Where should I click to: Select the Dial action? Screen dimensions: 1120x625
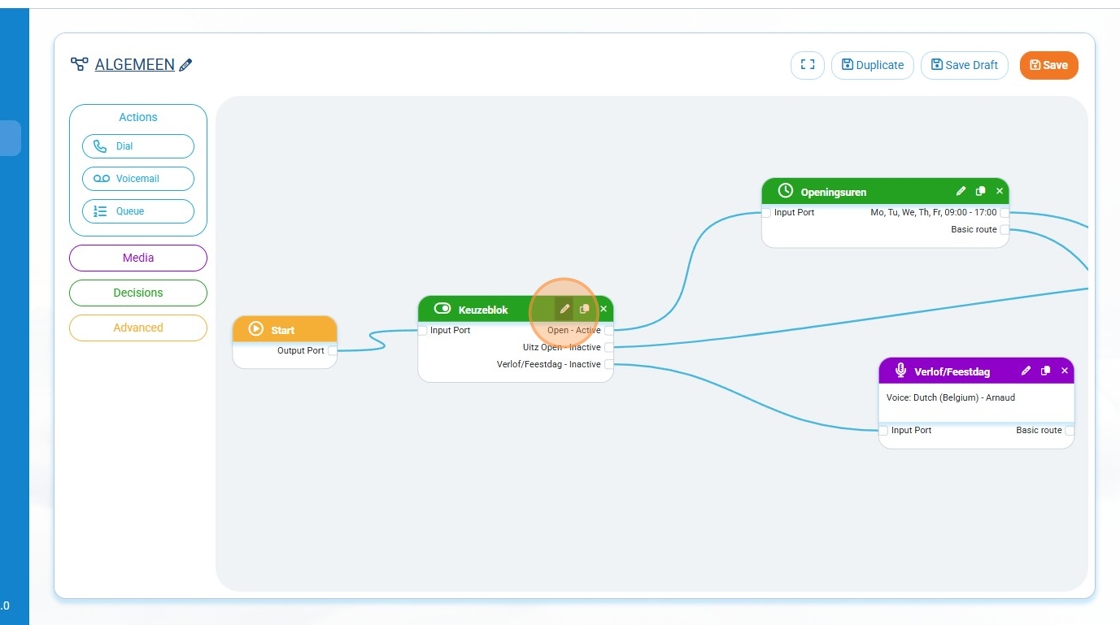coord(138,146)
